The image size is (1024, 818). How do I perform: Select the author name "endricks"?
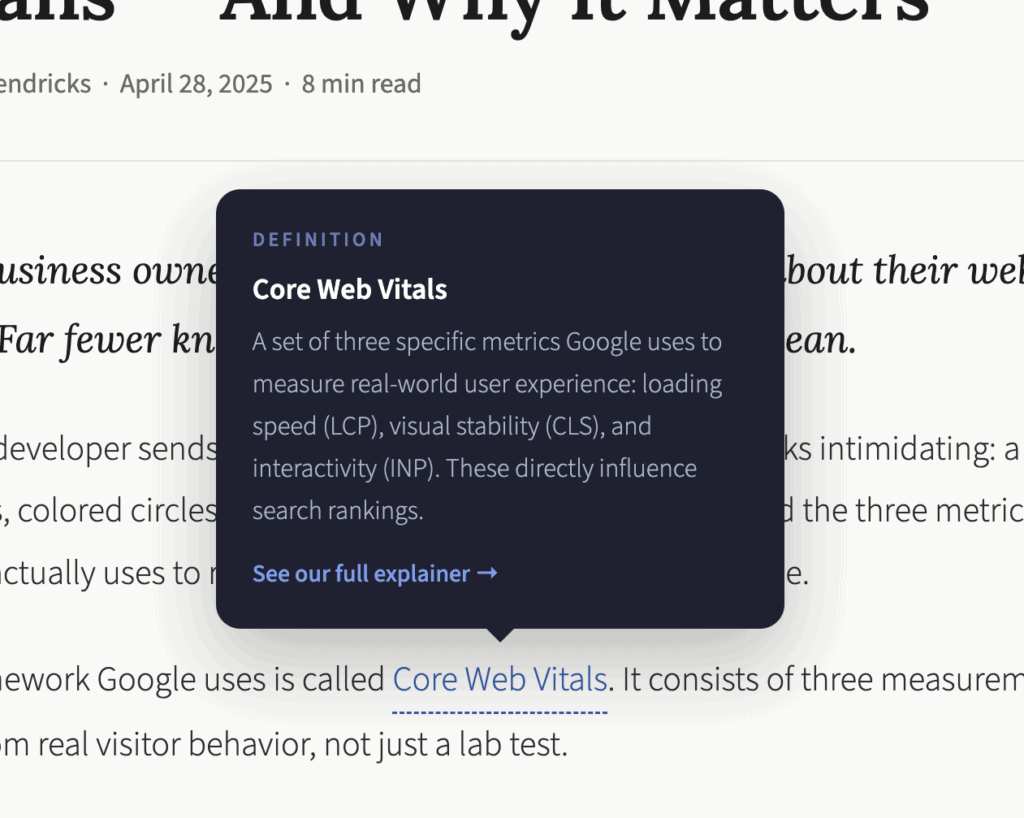pyautogui.click(x=46, y=84)
